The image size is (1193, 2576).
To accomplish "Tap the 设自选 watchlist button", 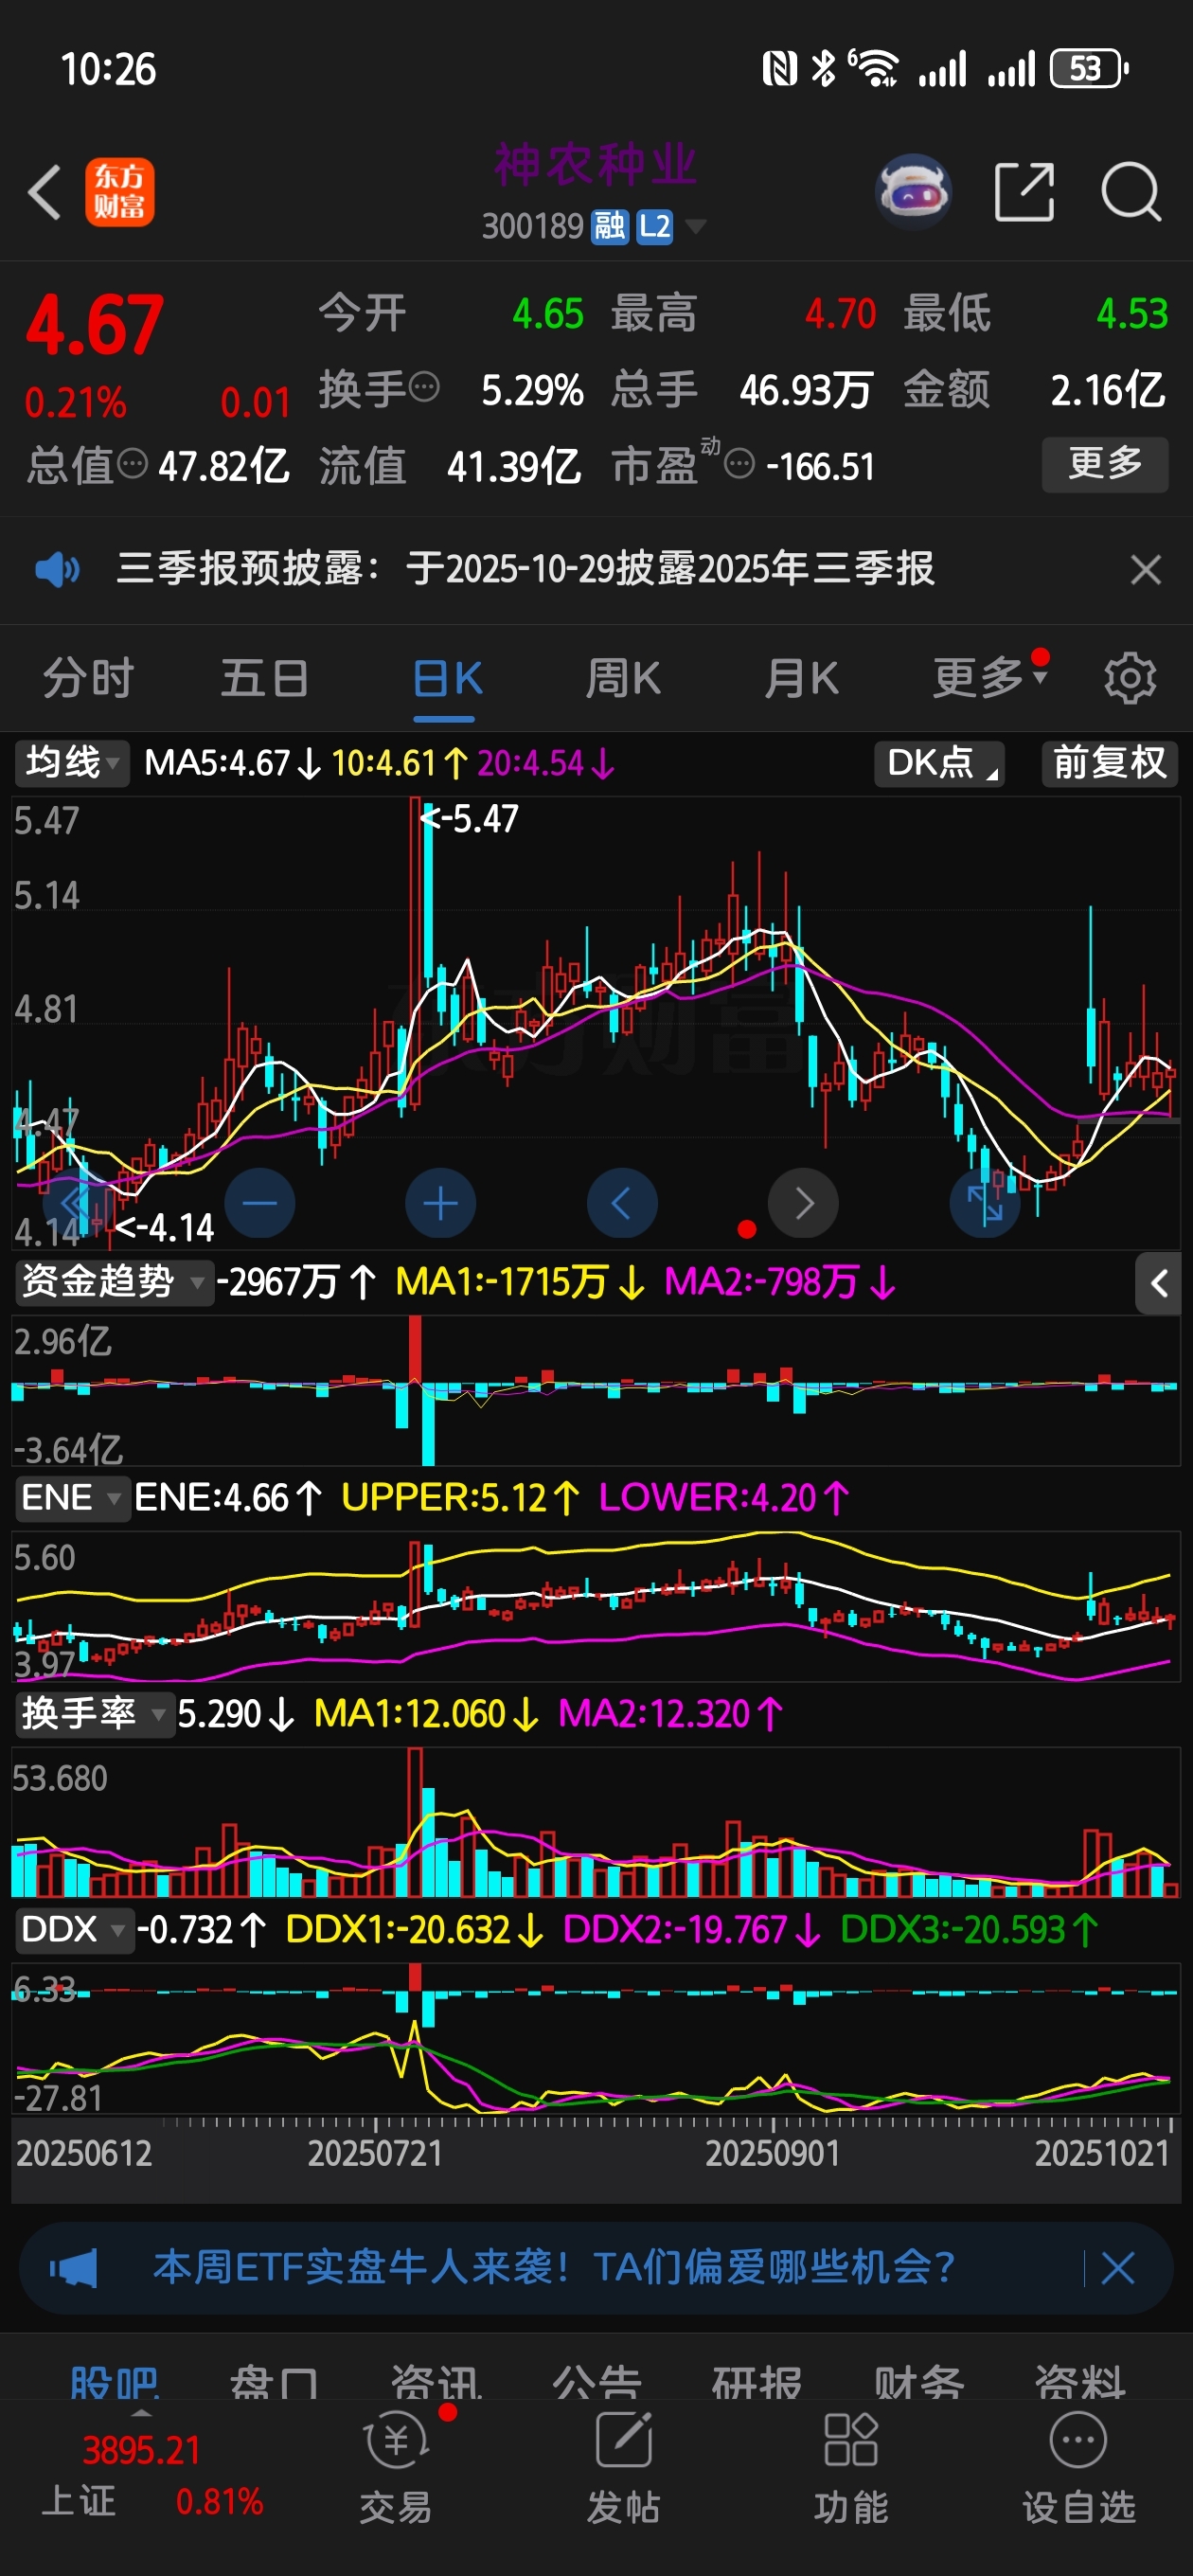I will click(1079, 2468).
